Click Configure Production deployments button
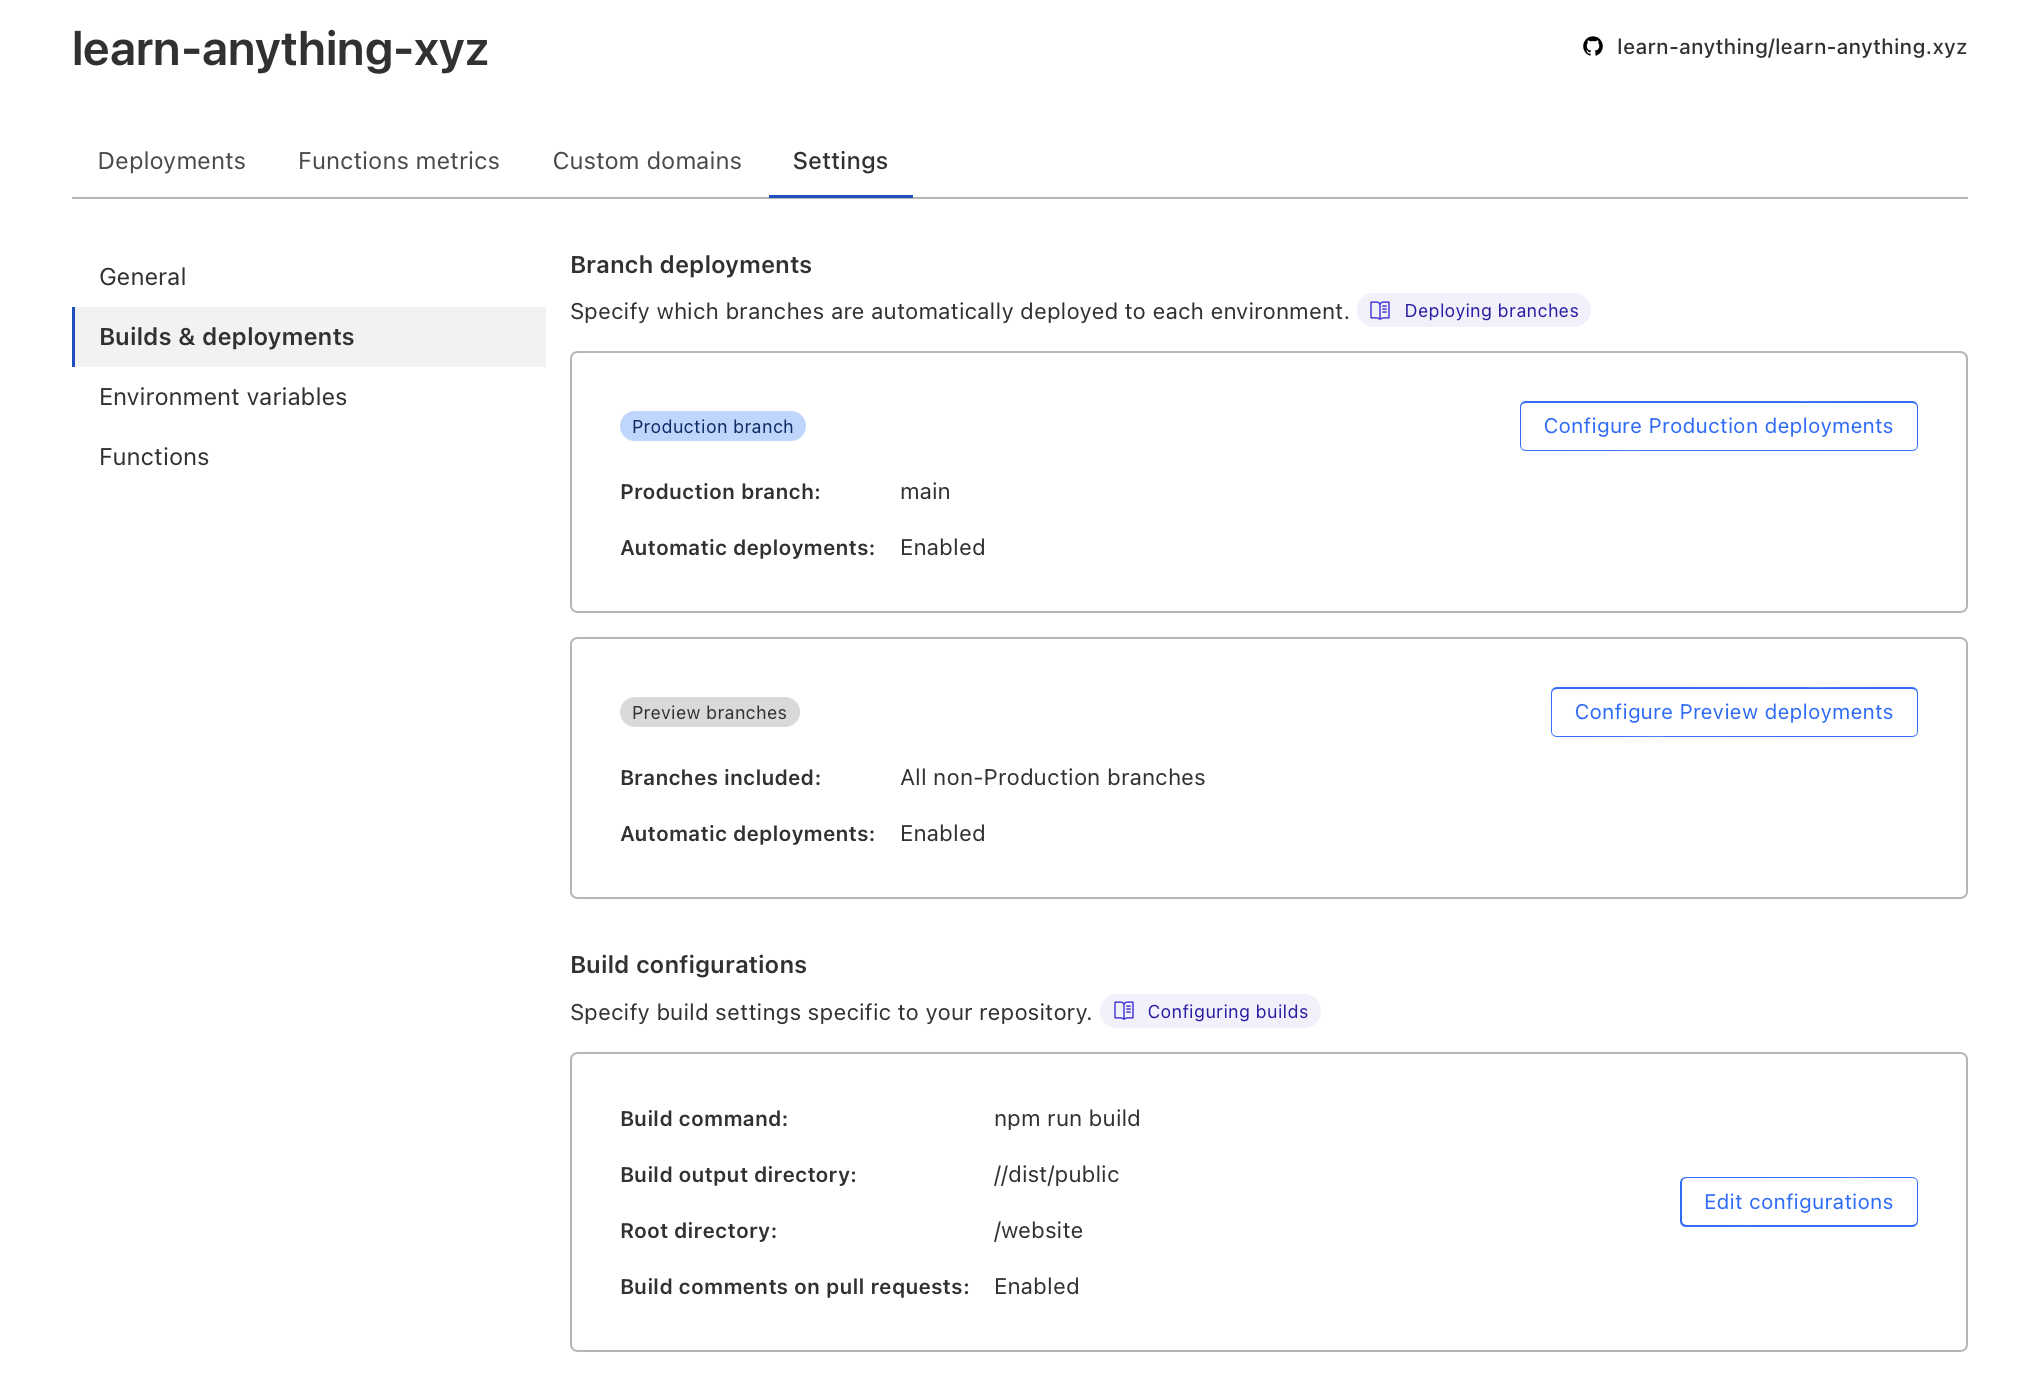The width and height of the screenshot is (2022, 1380). (x=1717, y=426)
